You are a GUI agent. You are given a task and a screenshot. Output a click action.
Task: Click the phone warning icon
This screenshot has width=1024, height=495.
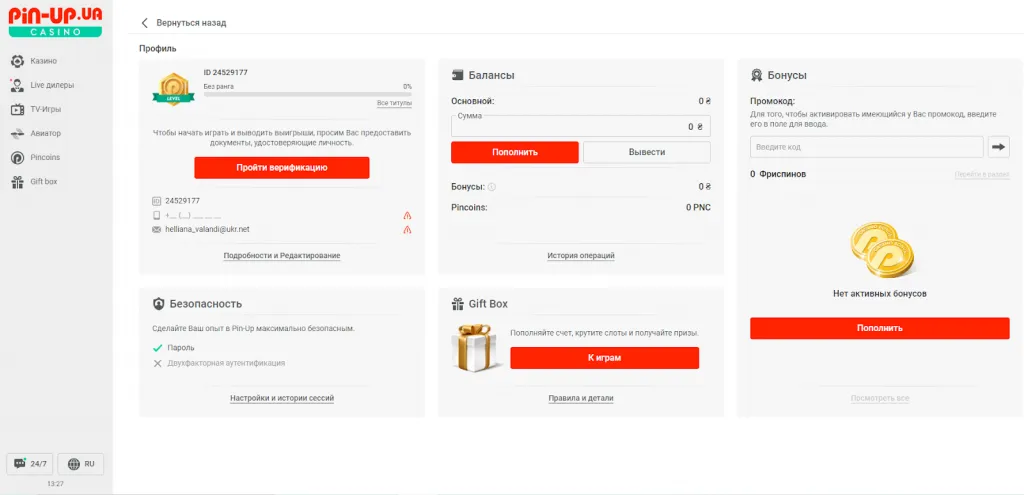click(x=408, y=216)
